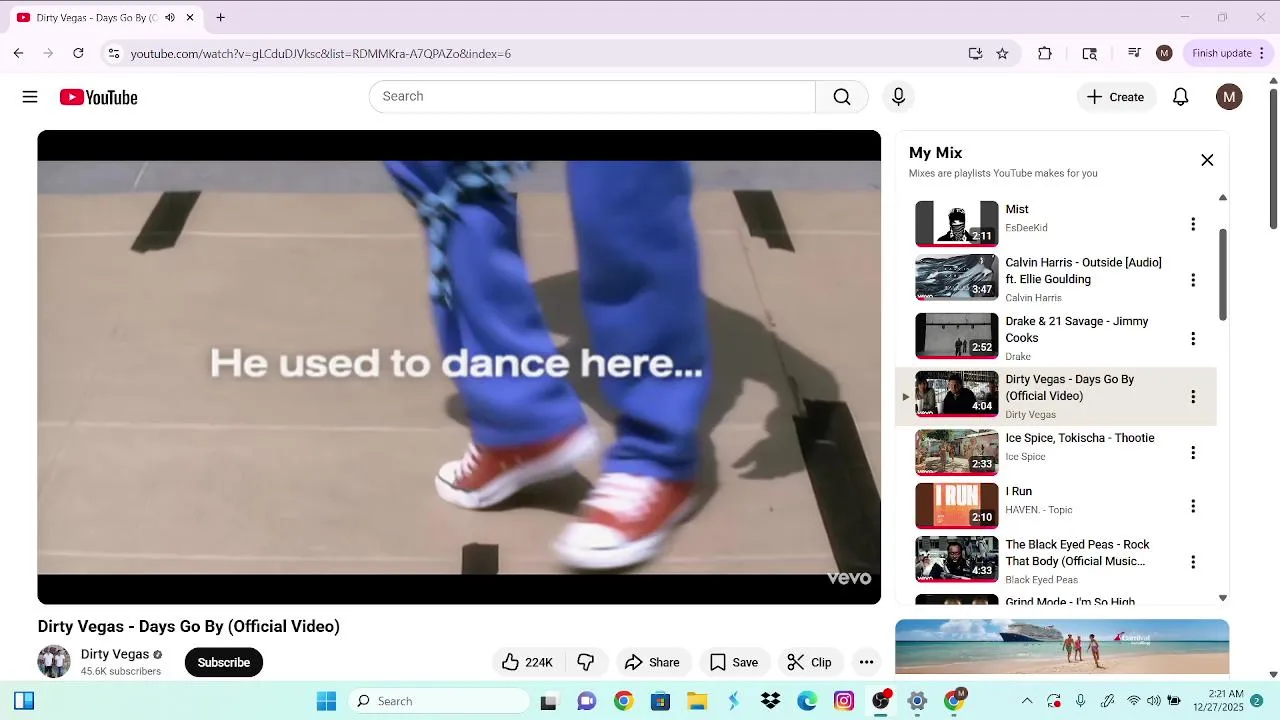
Task: Open YouTube notifications bell
Action: (1181, 97)
